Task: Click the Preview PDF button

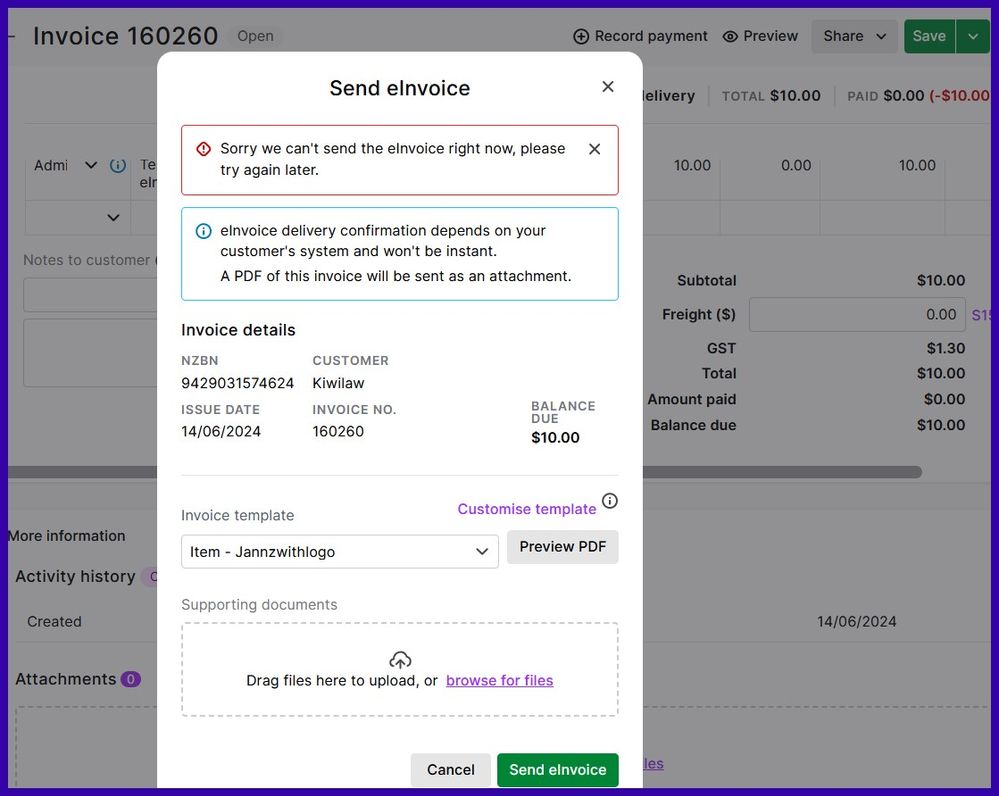Action: click(x=562, y=547)
